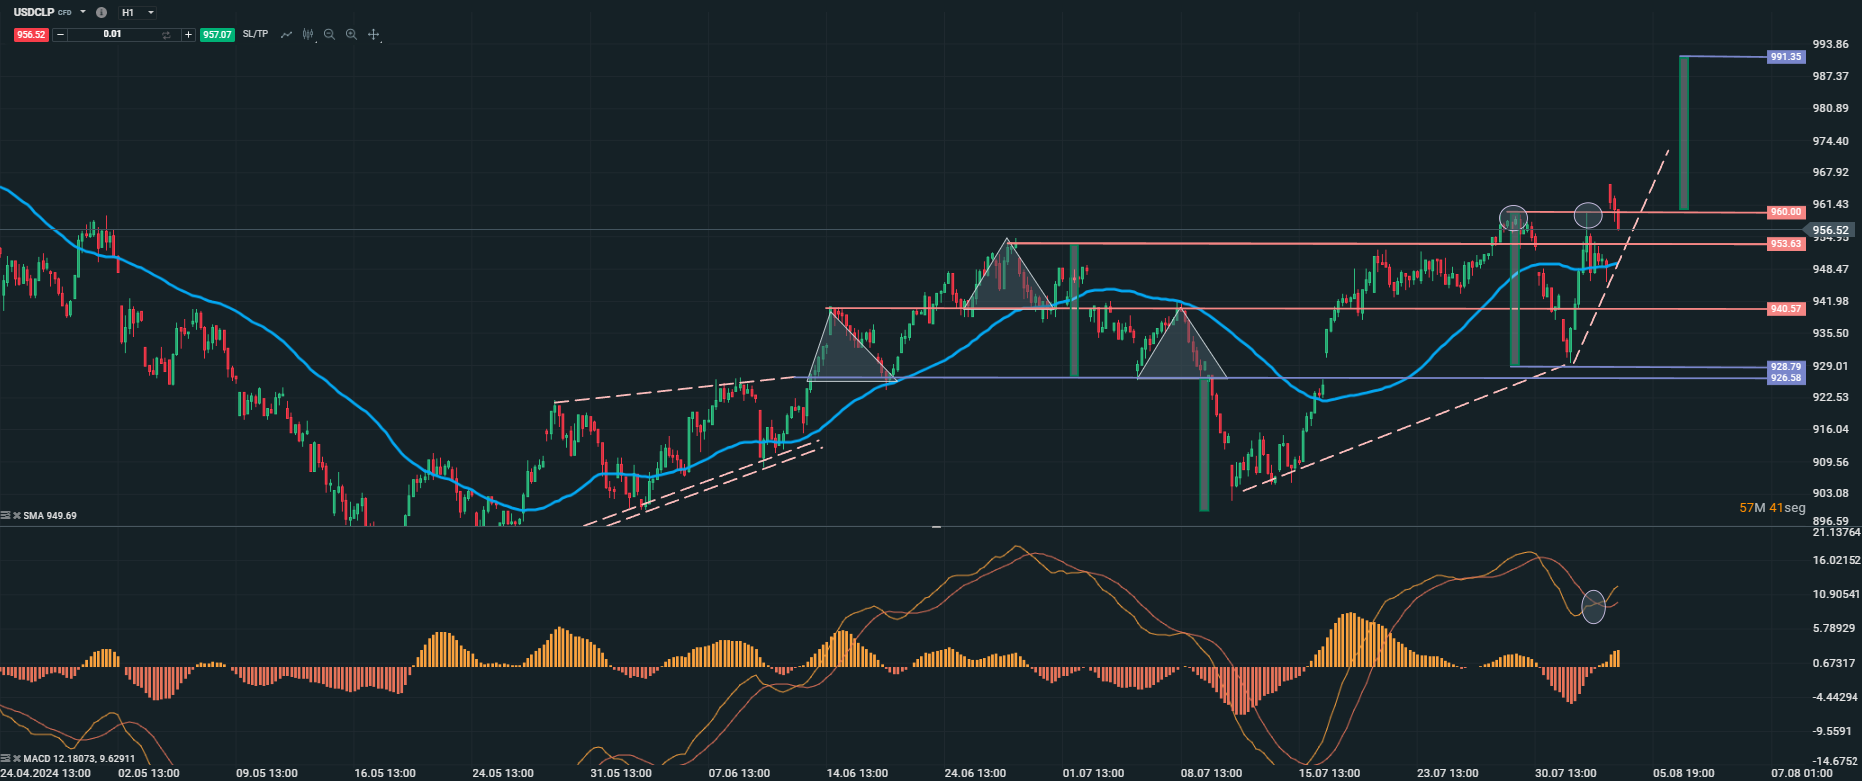The image size is (1862, 781).
Task: Open candlestick chart type selector
Action: (308, 35)
